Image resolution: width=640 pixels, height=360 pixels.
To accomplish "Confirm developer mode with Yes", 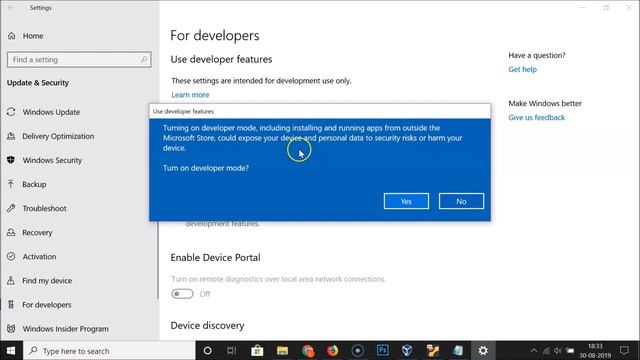I will click(x=406, y=201).
